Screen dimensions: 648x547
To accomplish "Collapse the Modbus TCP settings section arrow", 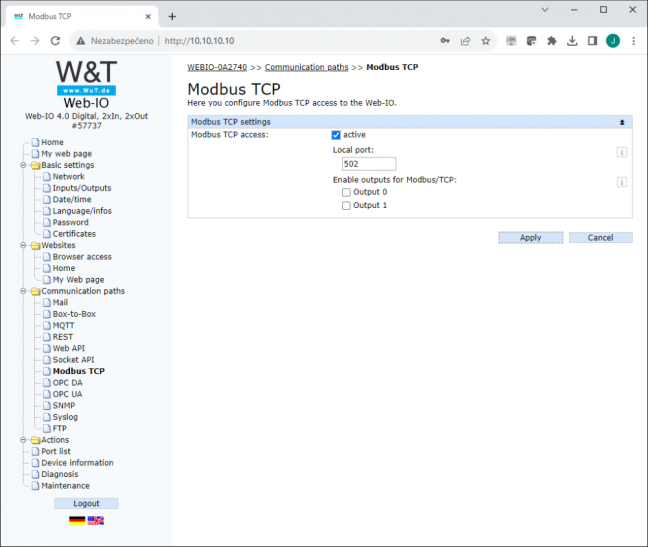I will click(x=622, y=122).
